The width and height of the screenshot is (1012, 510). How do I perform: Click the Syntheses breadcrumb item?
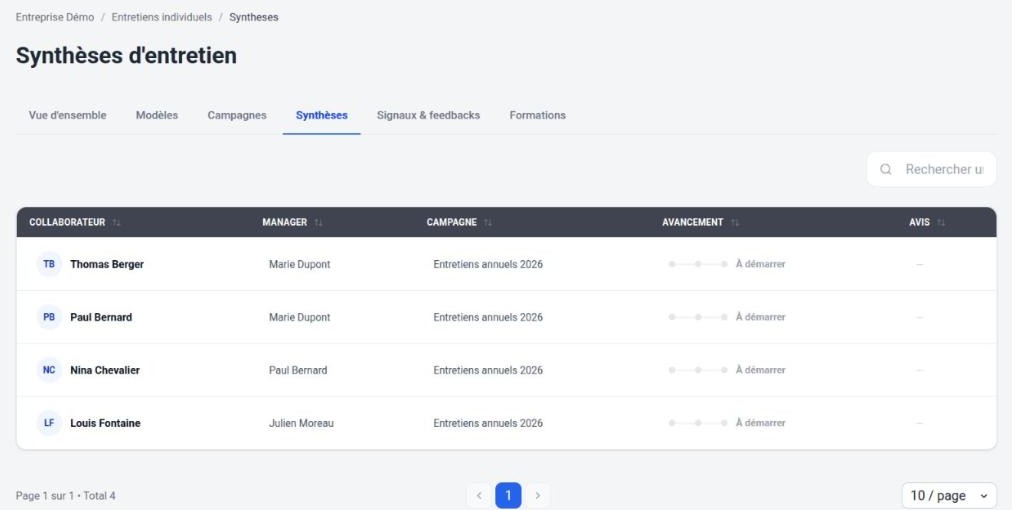[254, 17]
